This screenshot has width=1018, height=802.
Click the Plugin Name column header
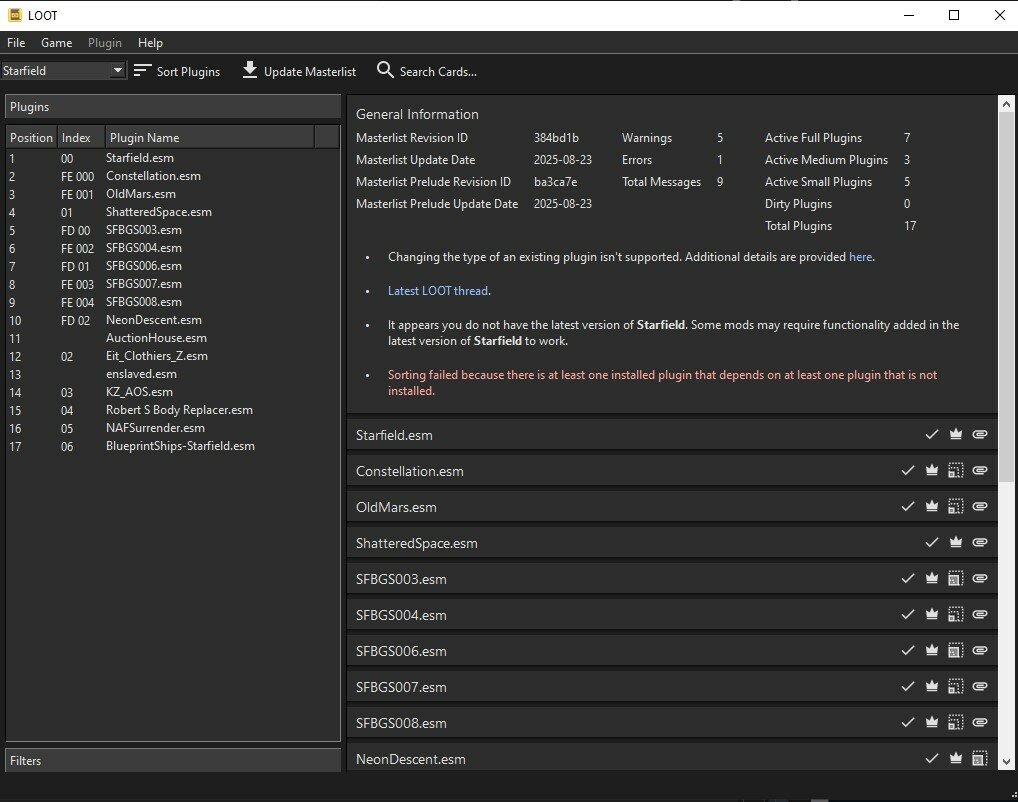(x=209, y=138)
